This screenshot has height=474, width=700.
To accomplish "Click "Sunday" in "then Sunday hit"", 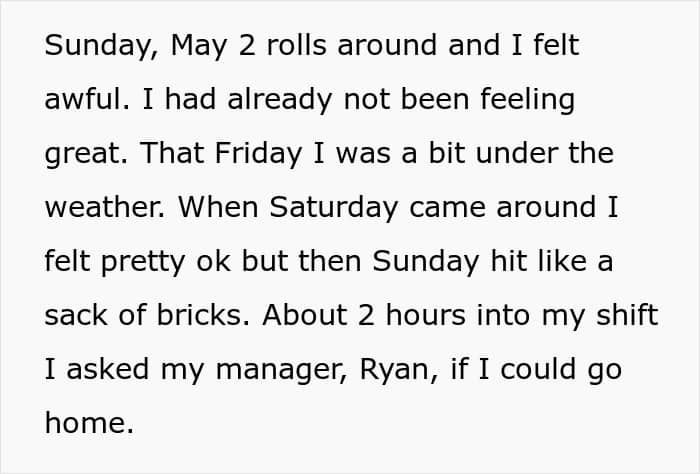I will click(x=425, y=263).
